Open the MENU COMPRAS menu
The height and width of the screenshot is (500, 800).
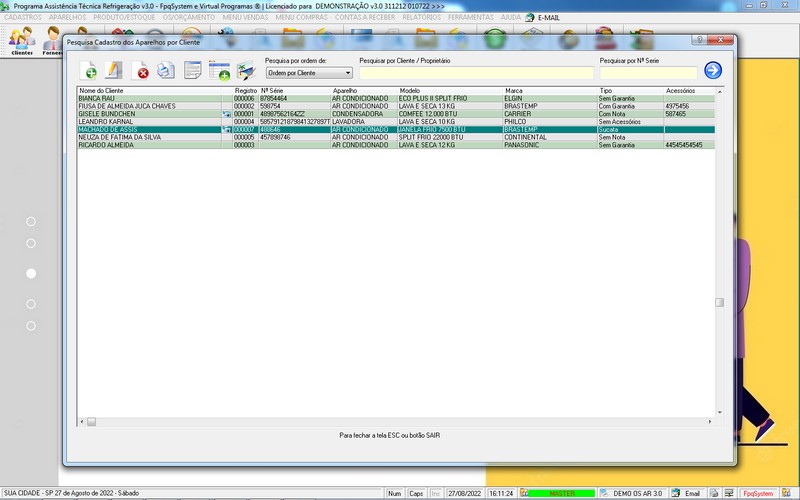tap(302, 17)
